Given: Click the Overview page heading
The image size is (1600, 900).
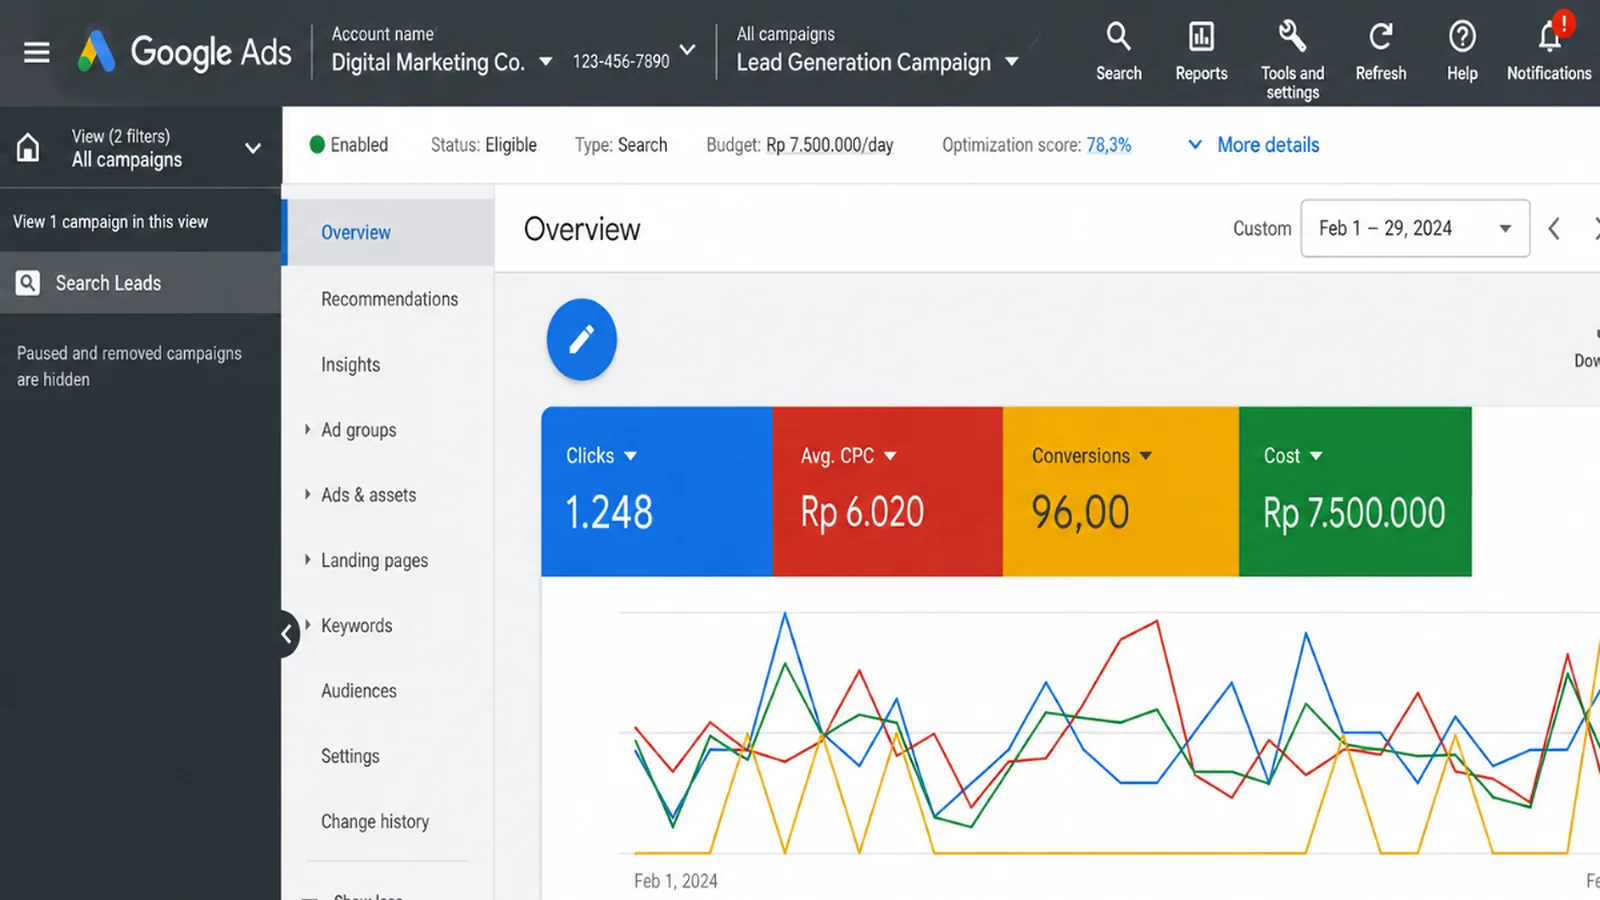Looking at the screenshot, I should click(582, 229).
